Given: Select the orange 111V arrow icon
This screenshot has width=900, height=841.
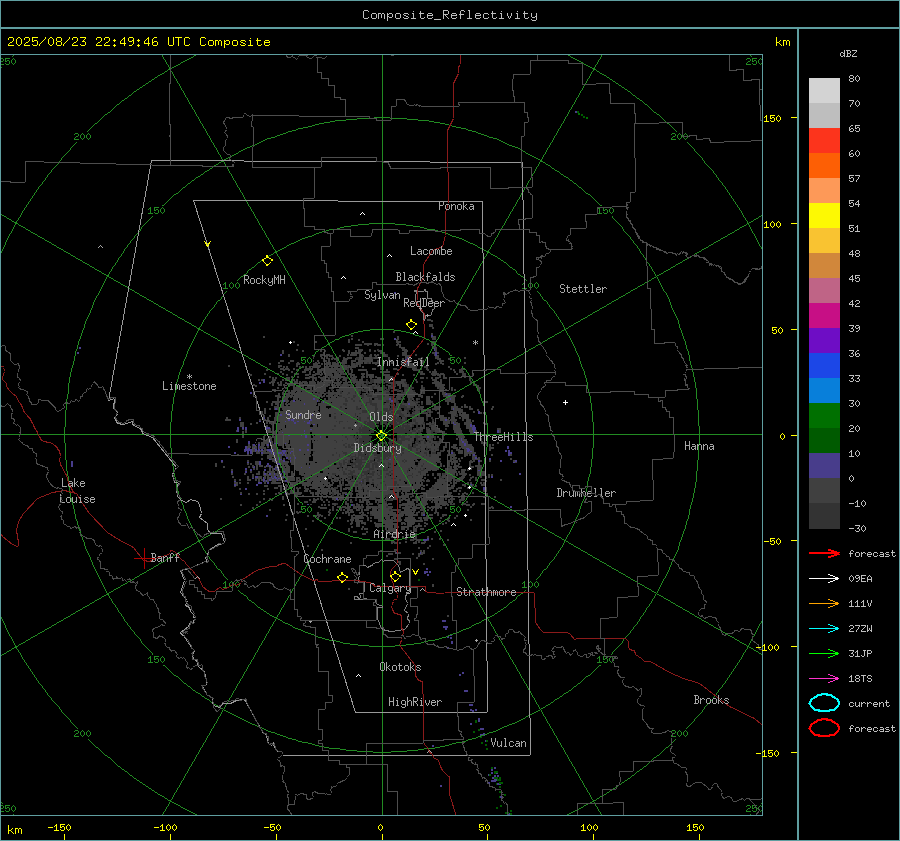Looking at the screenshot, I should (x=824, y=603).
